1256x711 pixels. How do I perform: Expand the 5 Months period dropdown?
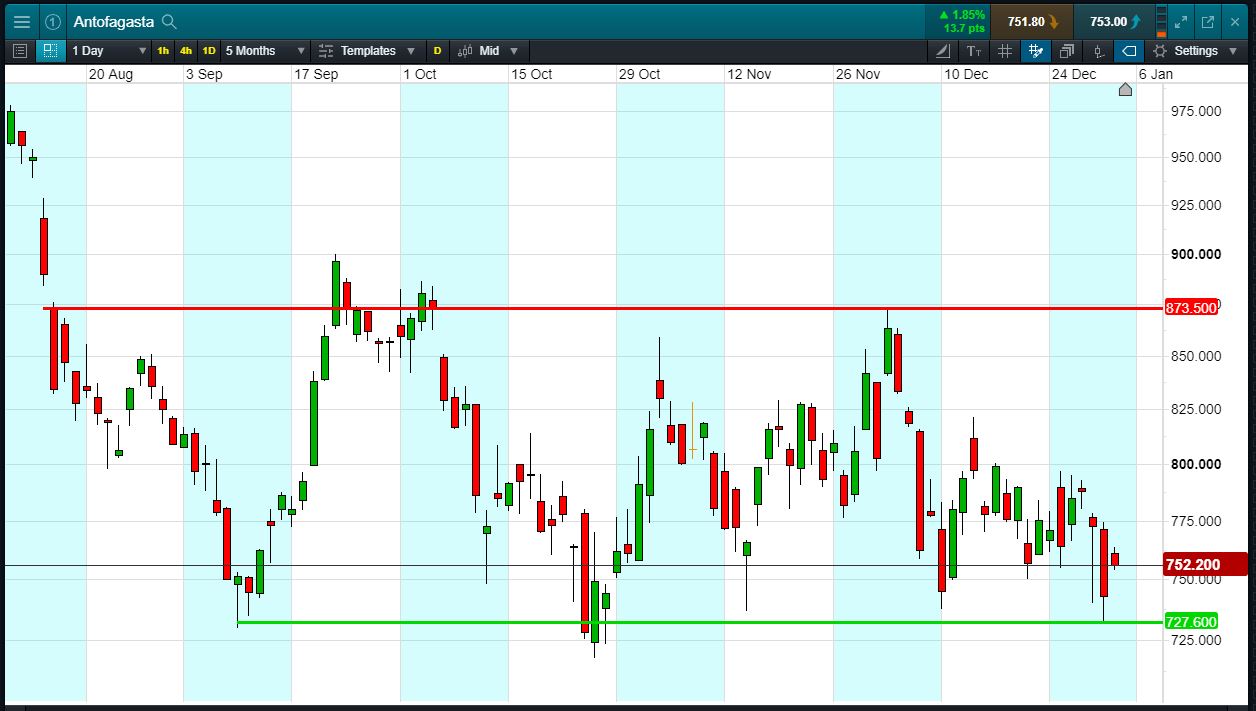coord(265,50)
